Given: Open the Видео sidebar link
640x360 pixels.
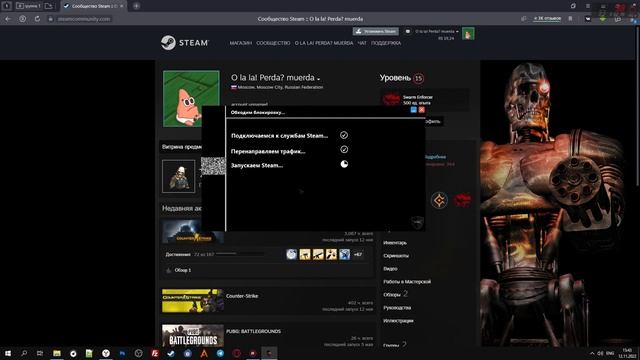Looking at the screenshot, I should (x=390, y=269).
